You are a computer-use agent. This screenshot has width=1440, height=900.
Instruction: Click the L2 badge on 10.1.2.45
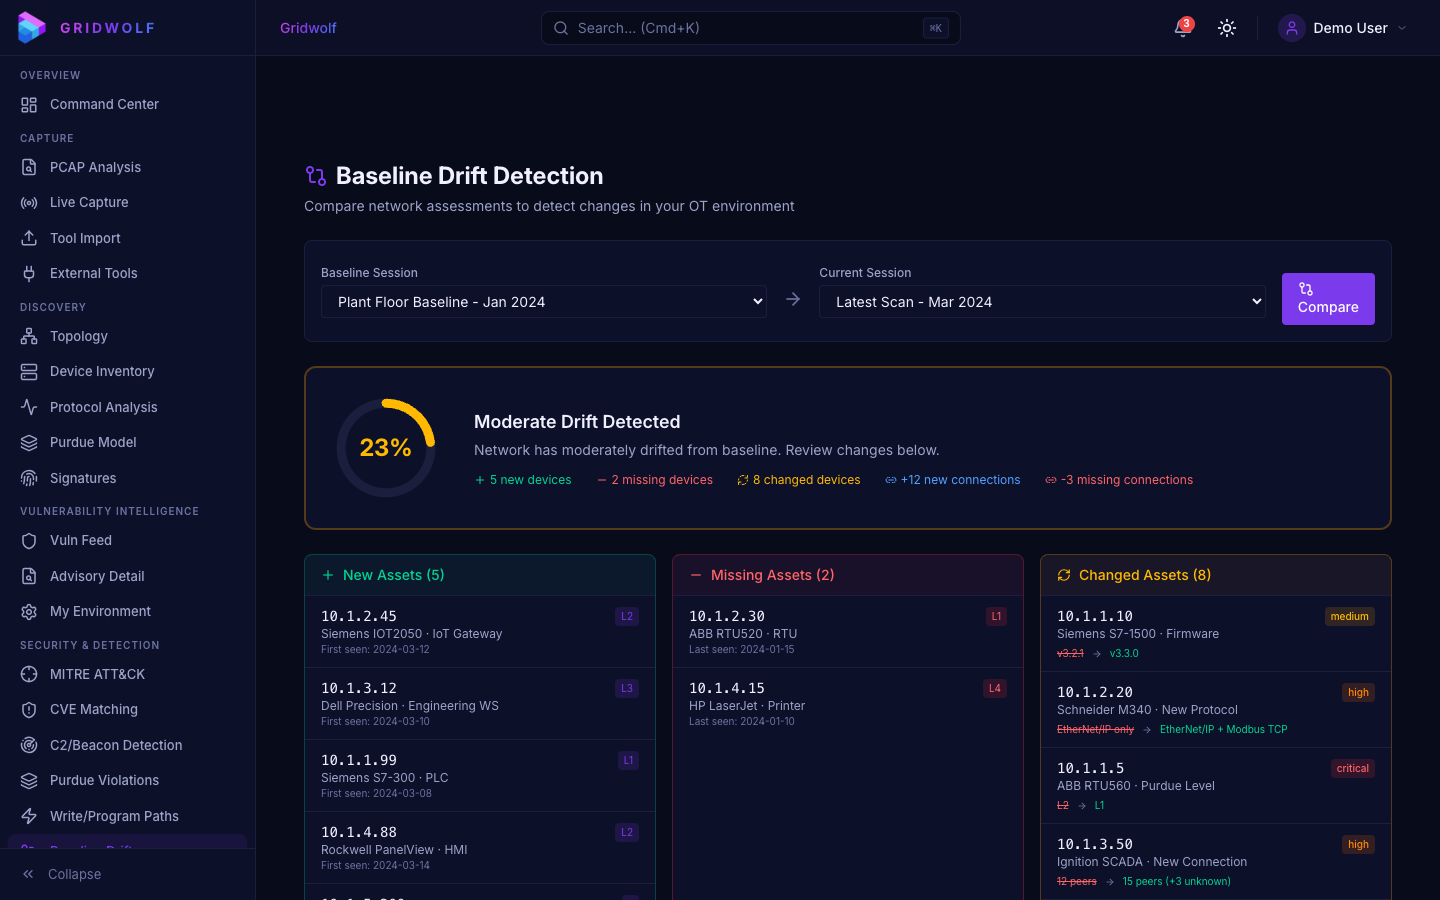(627, 617)
